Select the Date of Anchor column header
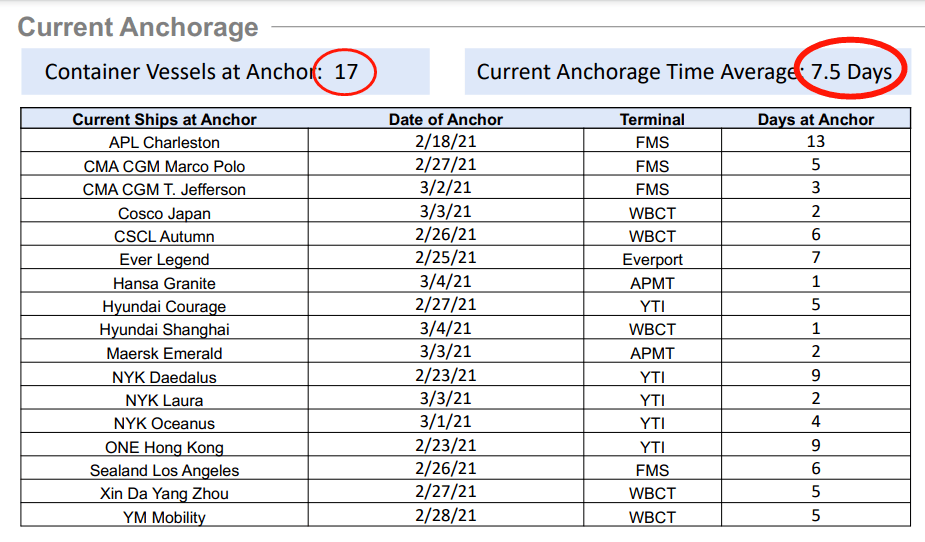The height and width of the screenshot is (542, 925). 445,119
